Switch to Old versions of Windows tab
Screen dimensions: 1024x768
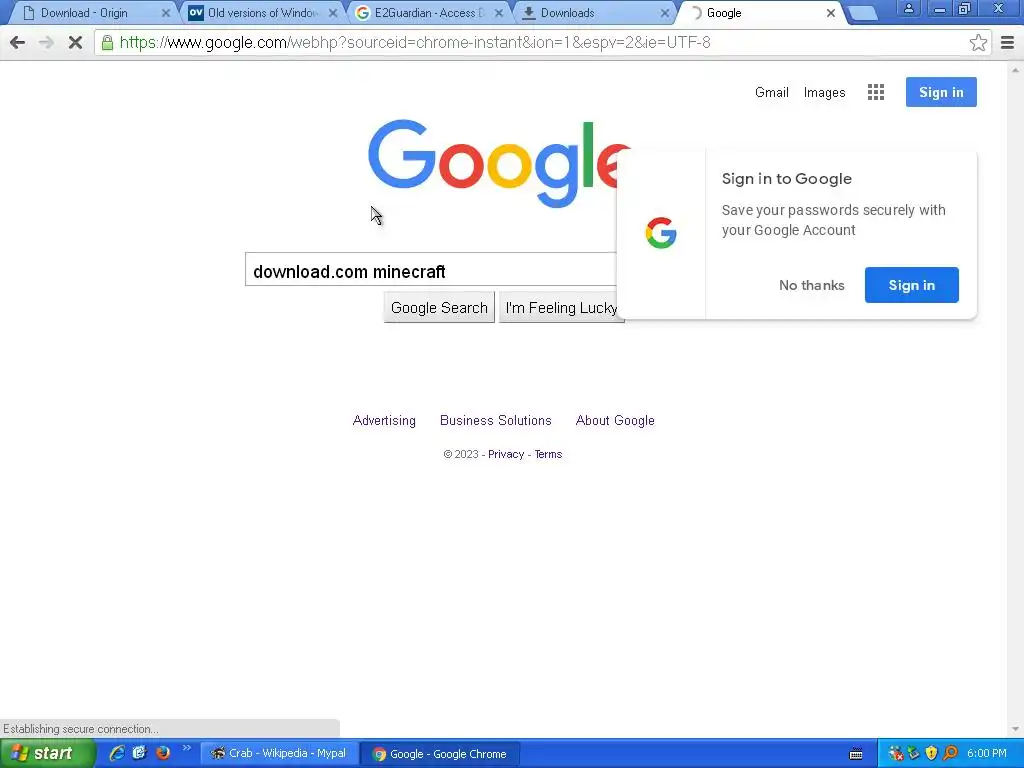click(x=261, y=13)
